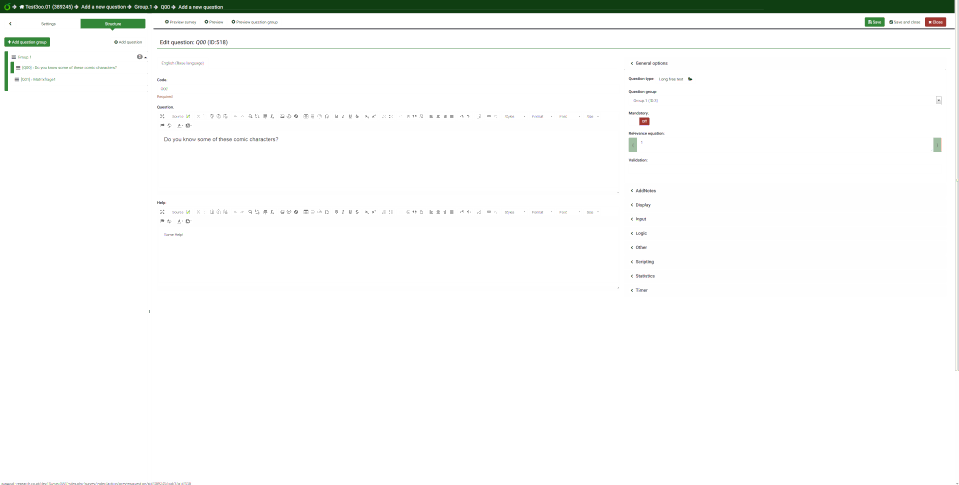This screenshot has width=959, height=485.
Task: Expand the Timer settings section
Action: point(641,291)
